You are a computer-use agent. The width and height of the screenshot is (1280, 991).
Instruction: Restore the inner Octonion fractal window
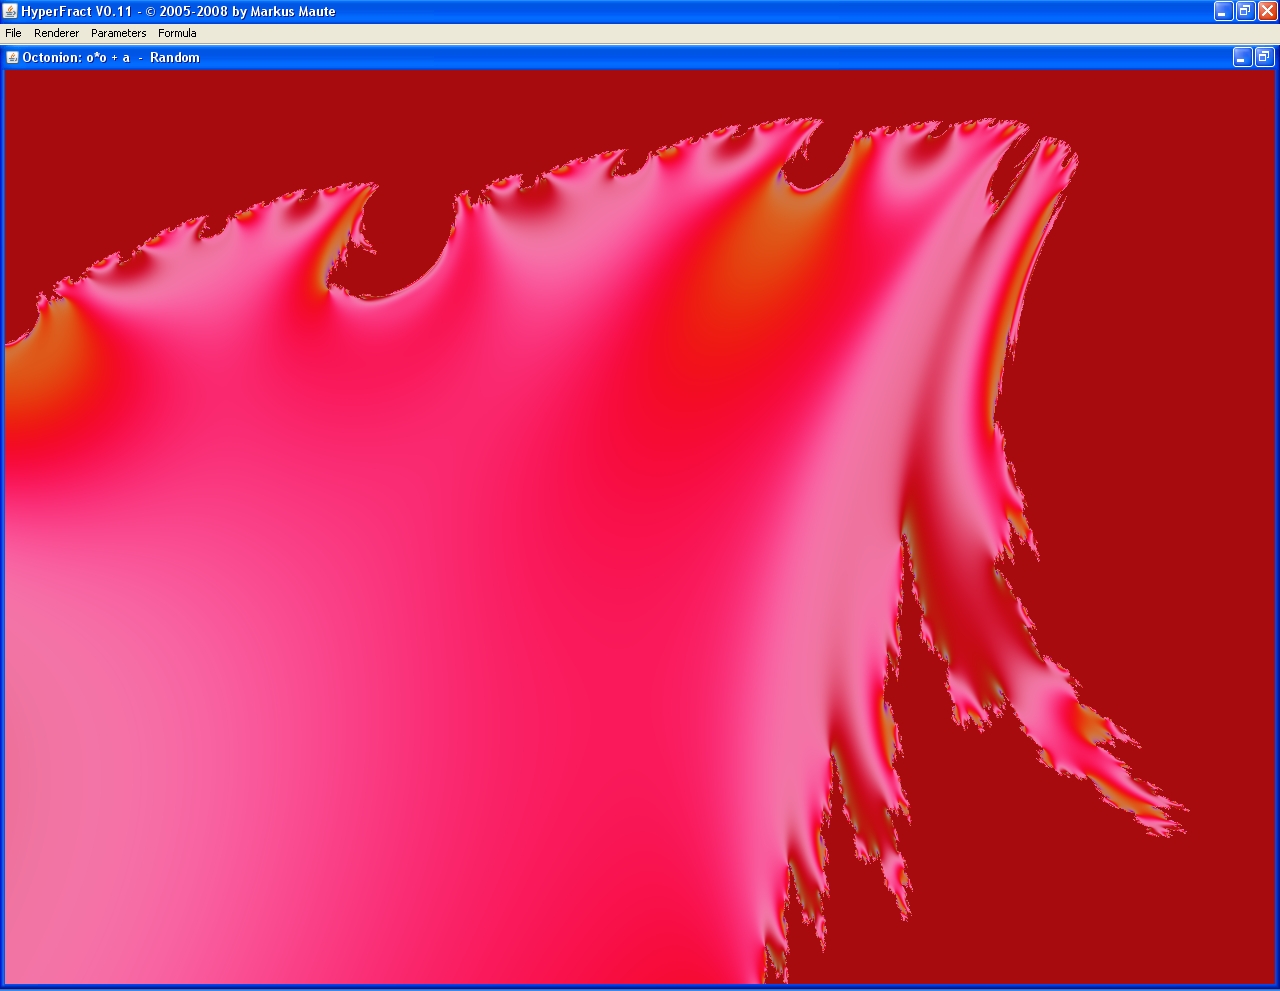coord(1264,57)
